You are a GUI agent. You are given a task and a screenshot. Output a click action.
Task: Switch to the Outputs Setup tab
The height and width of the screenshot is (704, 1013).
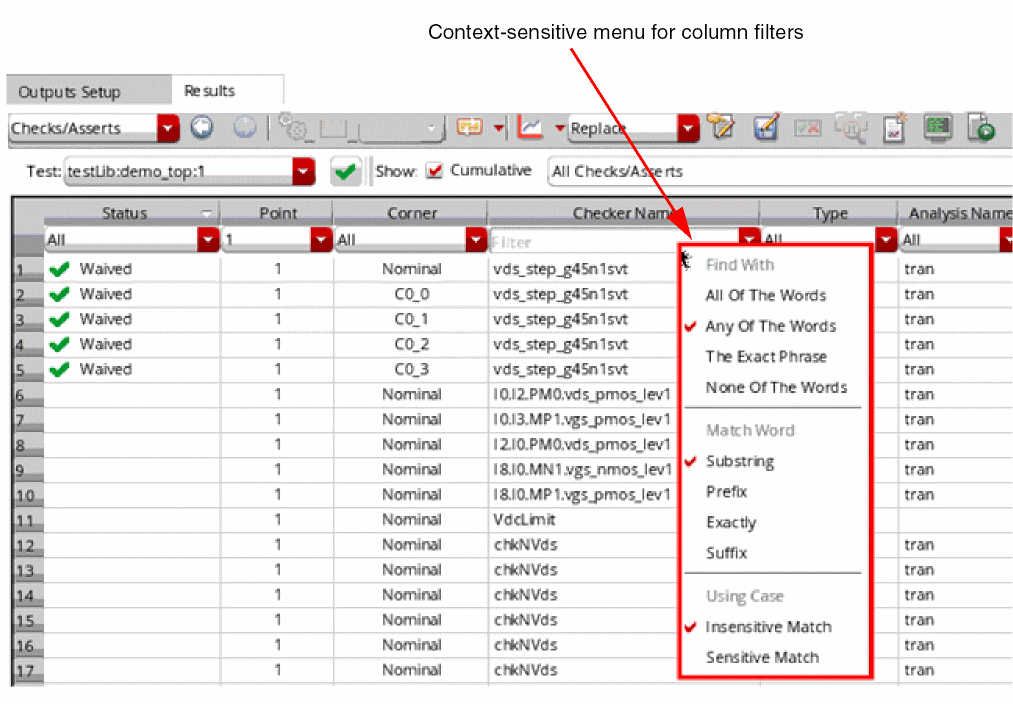70,92
